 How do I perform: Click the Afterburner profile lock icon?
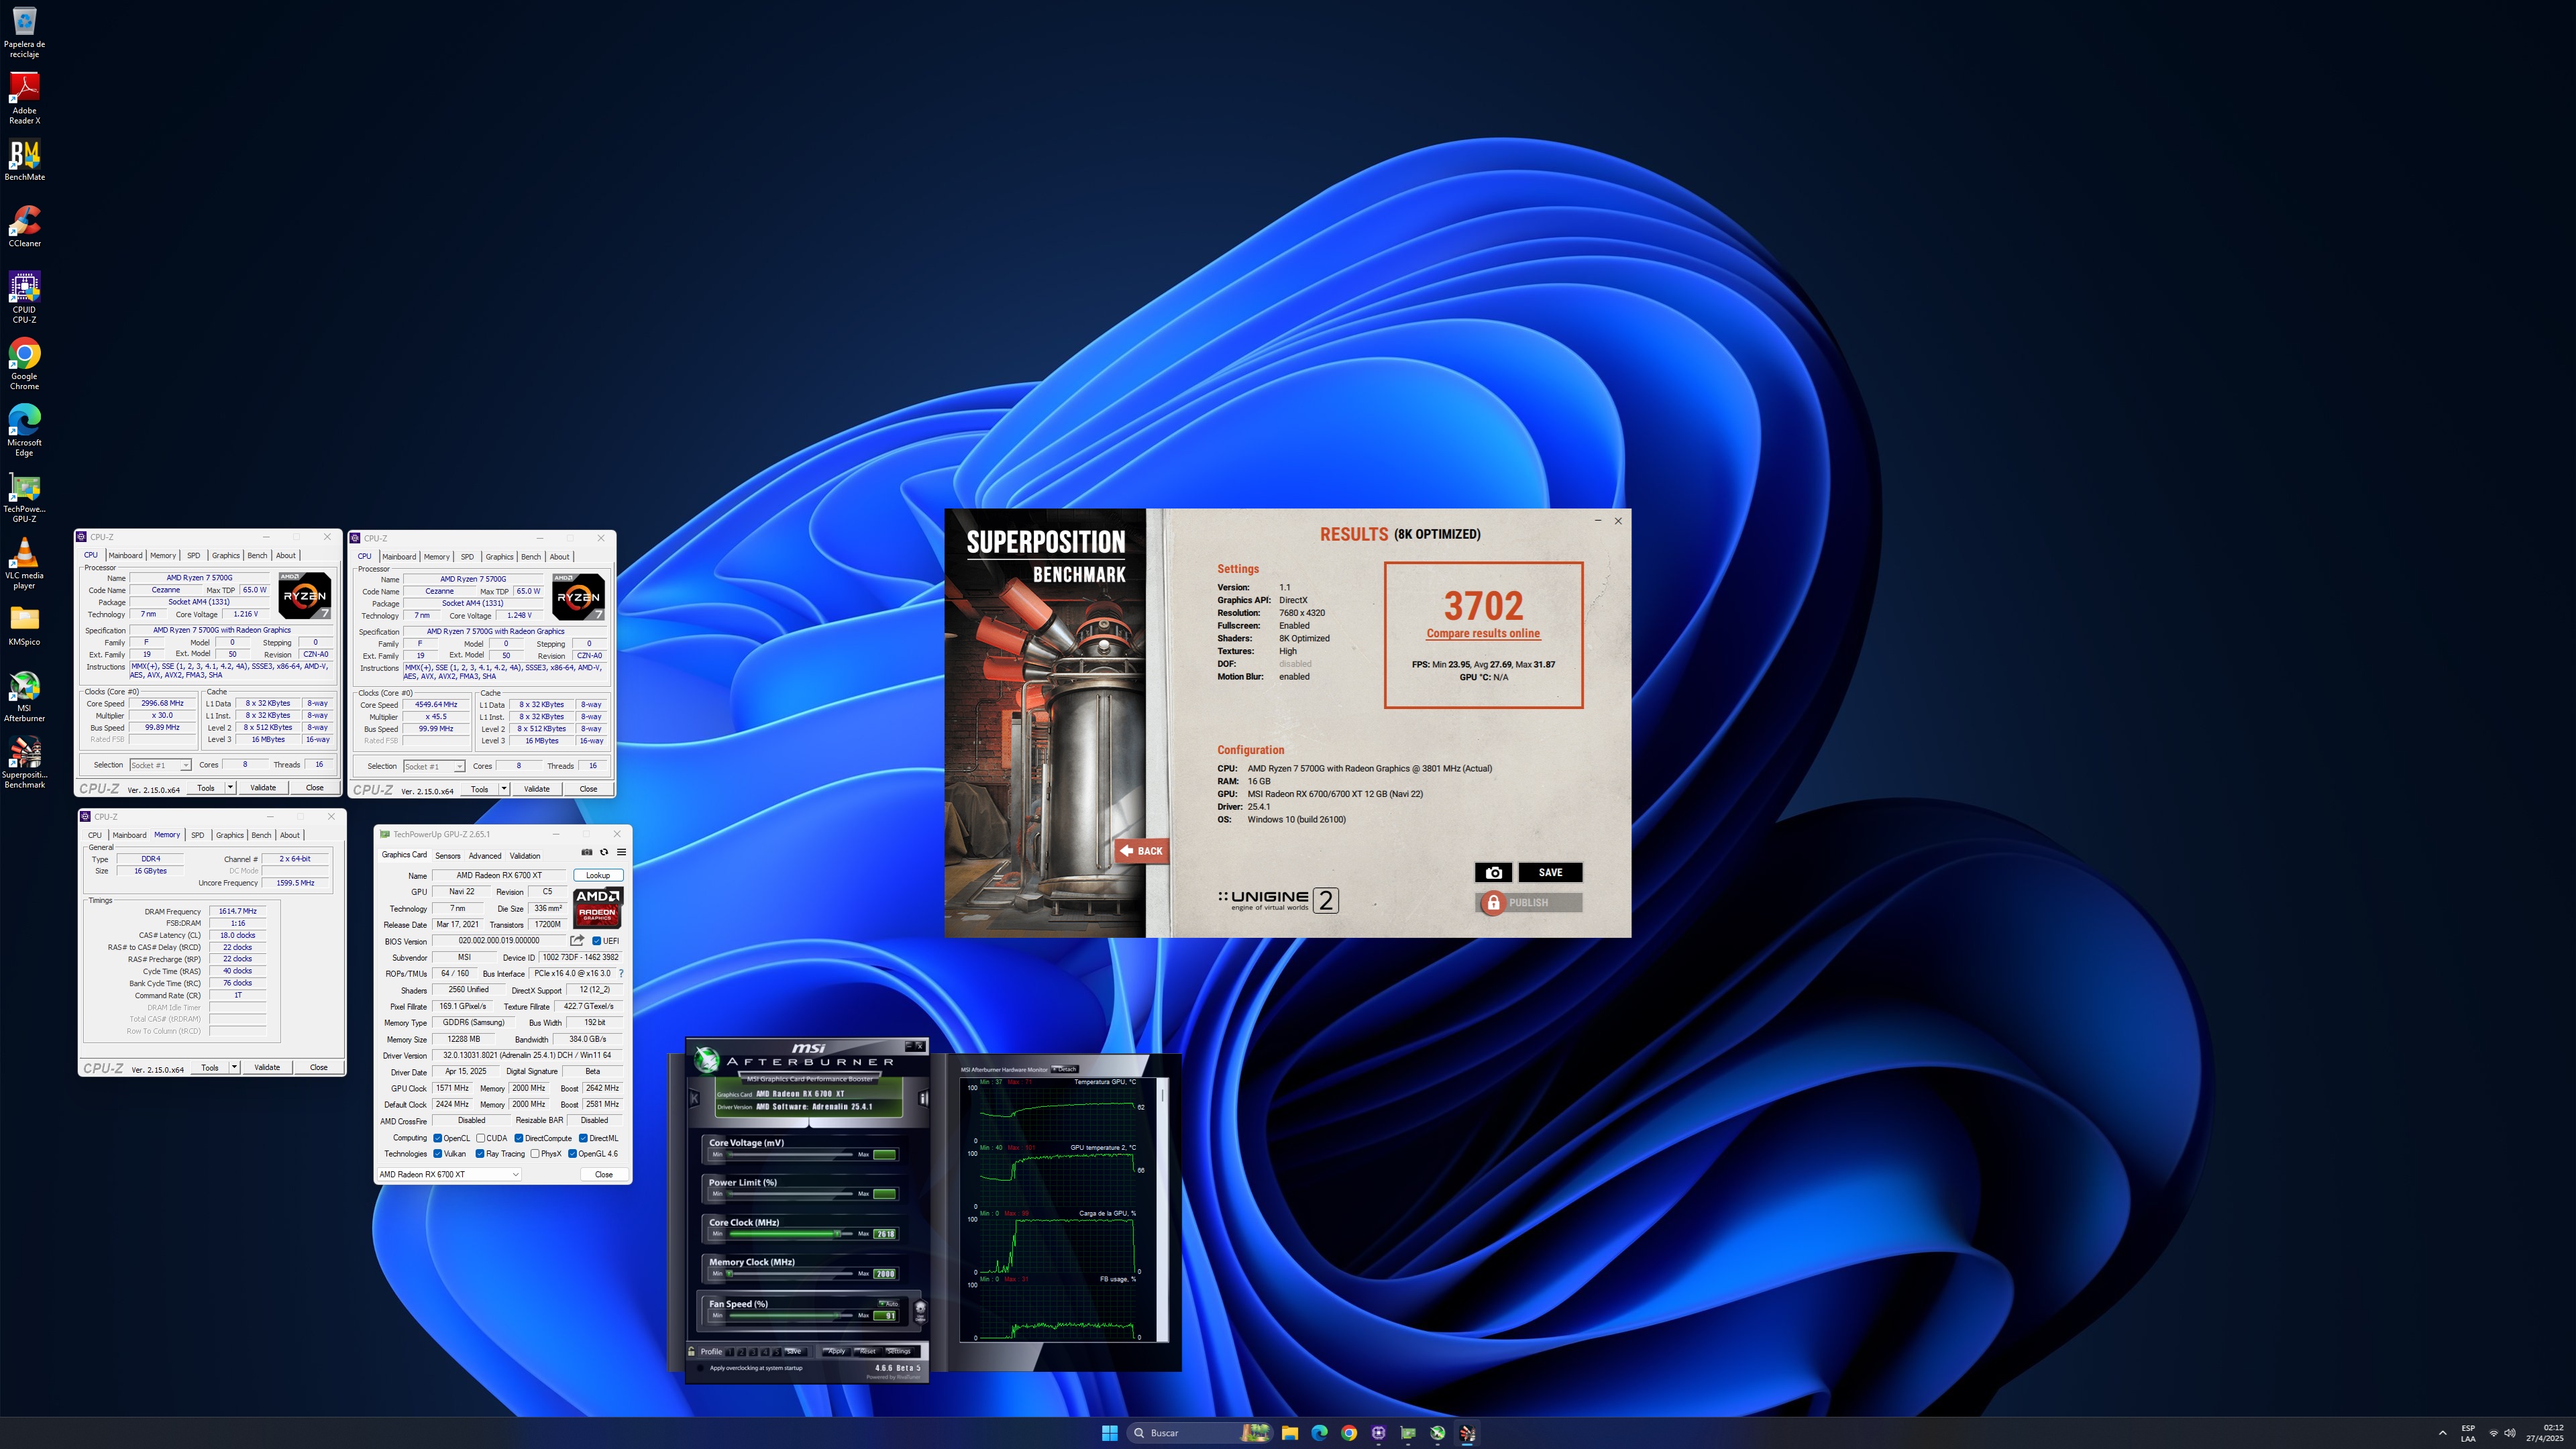[x=692, y=1351]
